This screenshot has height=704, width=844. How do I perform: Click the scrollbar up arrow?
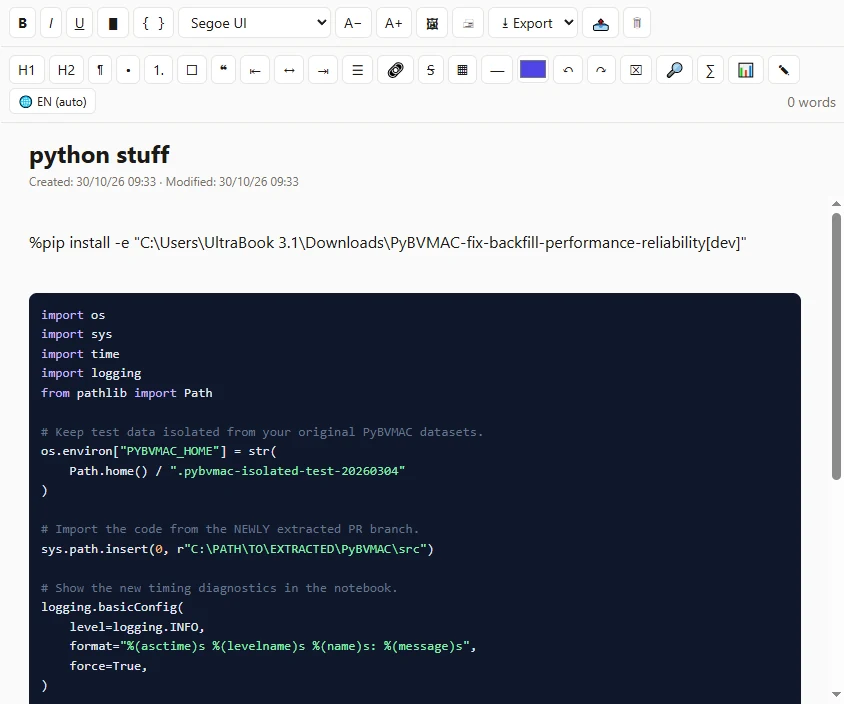point(836,204)
